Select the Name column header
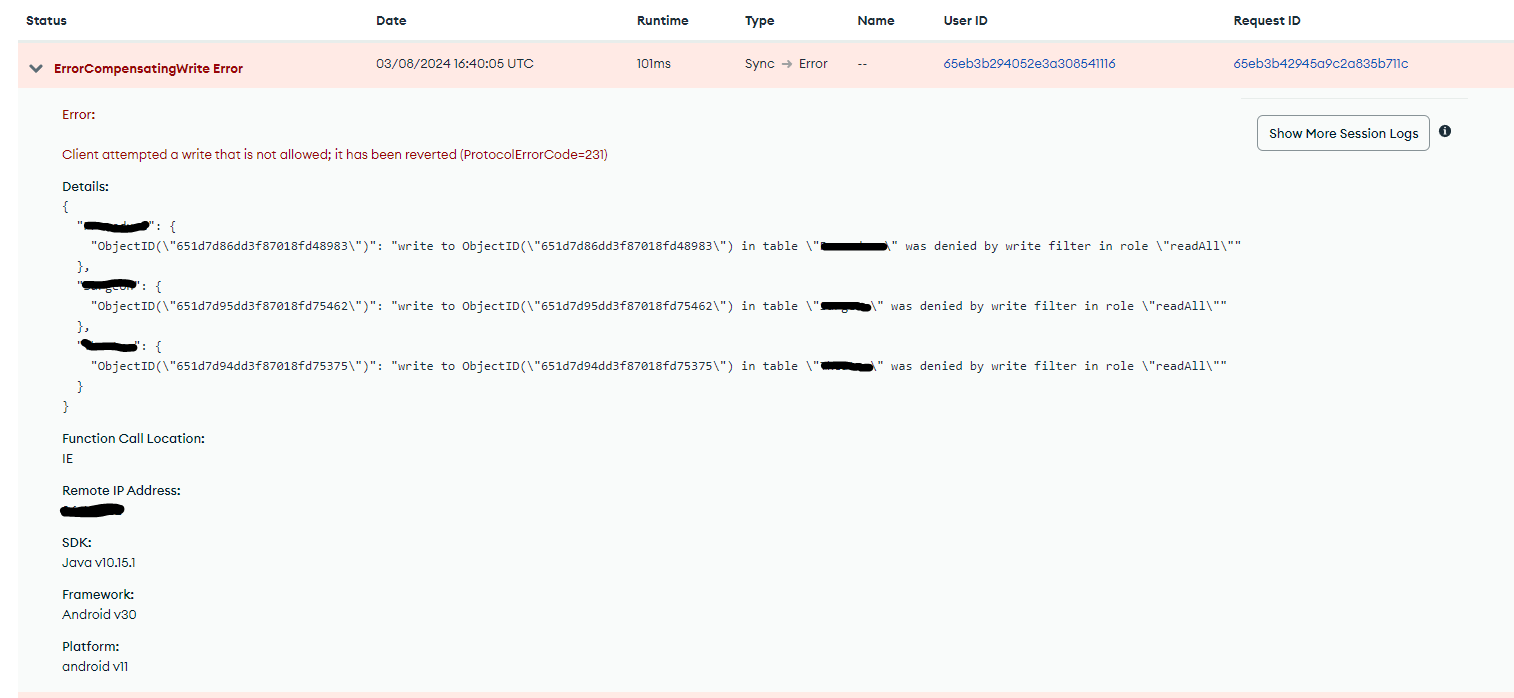Image resolution: width=1514 pixels, height=698 pixels. 875,21
